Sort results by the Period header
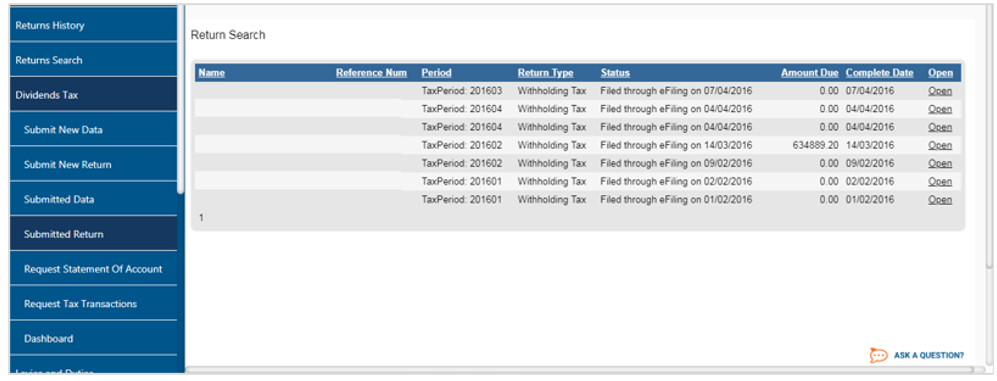 (x=436, y=73)
